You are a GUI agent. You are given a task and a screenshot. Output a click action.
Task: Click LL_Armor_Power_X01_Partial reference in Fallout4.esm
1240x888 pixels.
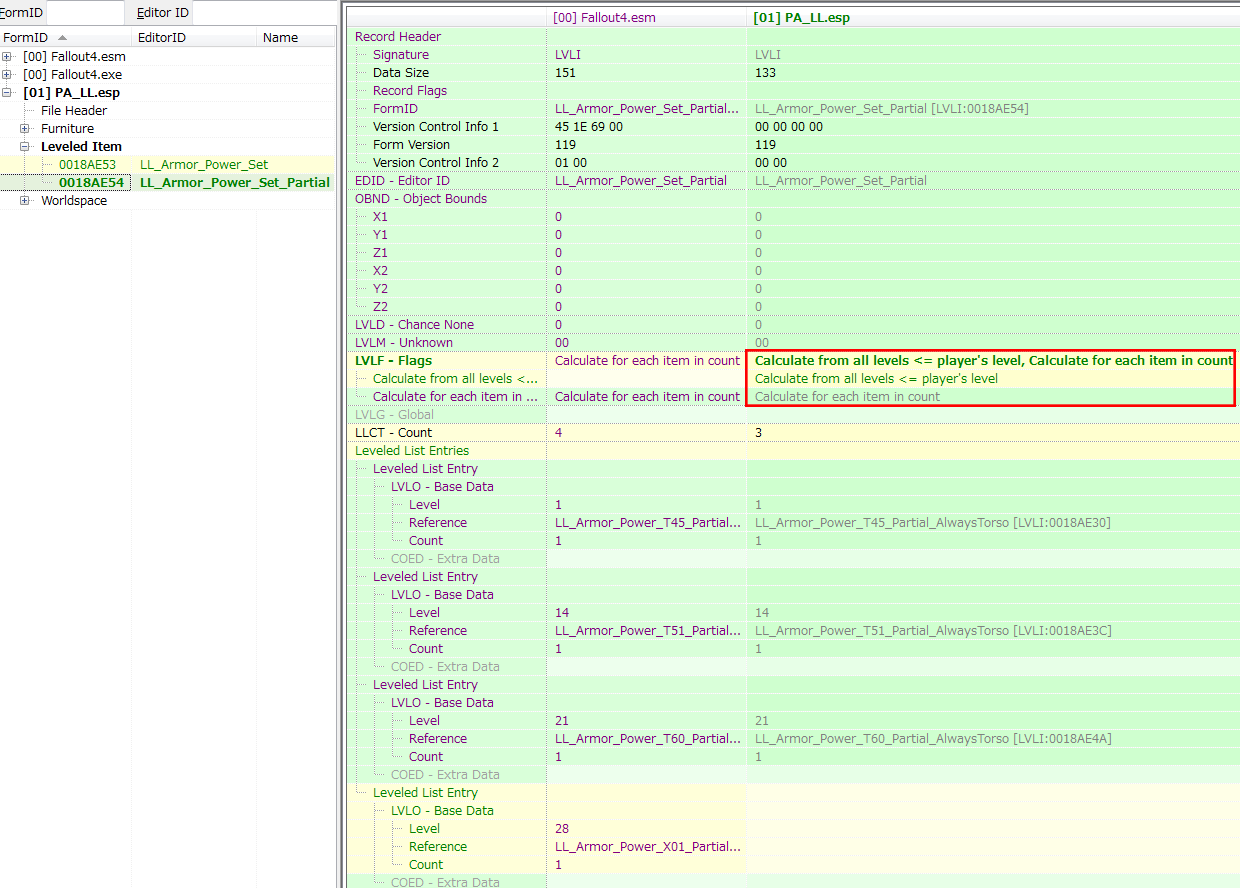click(648, 846)
